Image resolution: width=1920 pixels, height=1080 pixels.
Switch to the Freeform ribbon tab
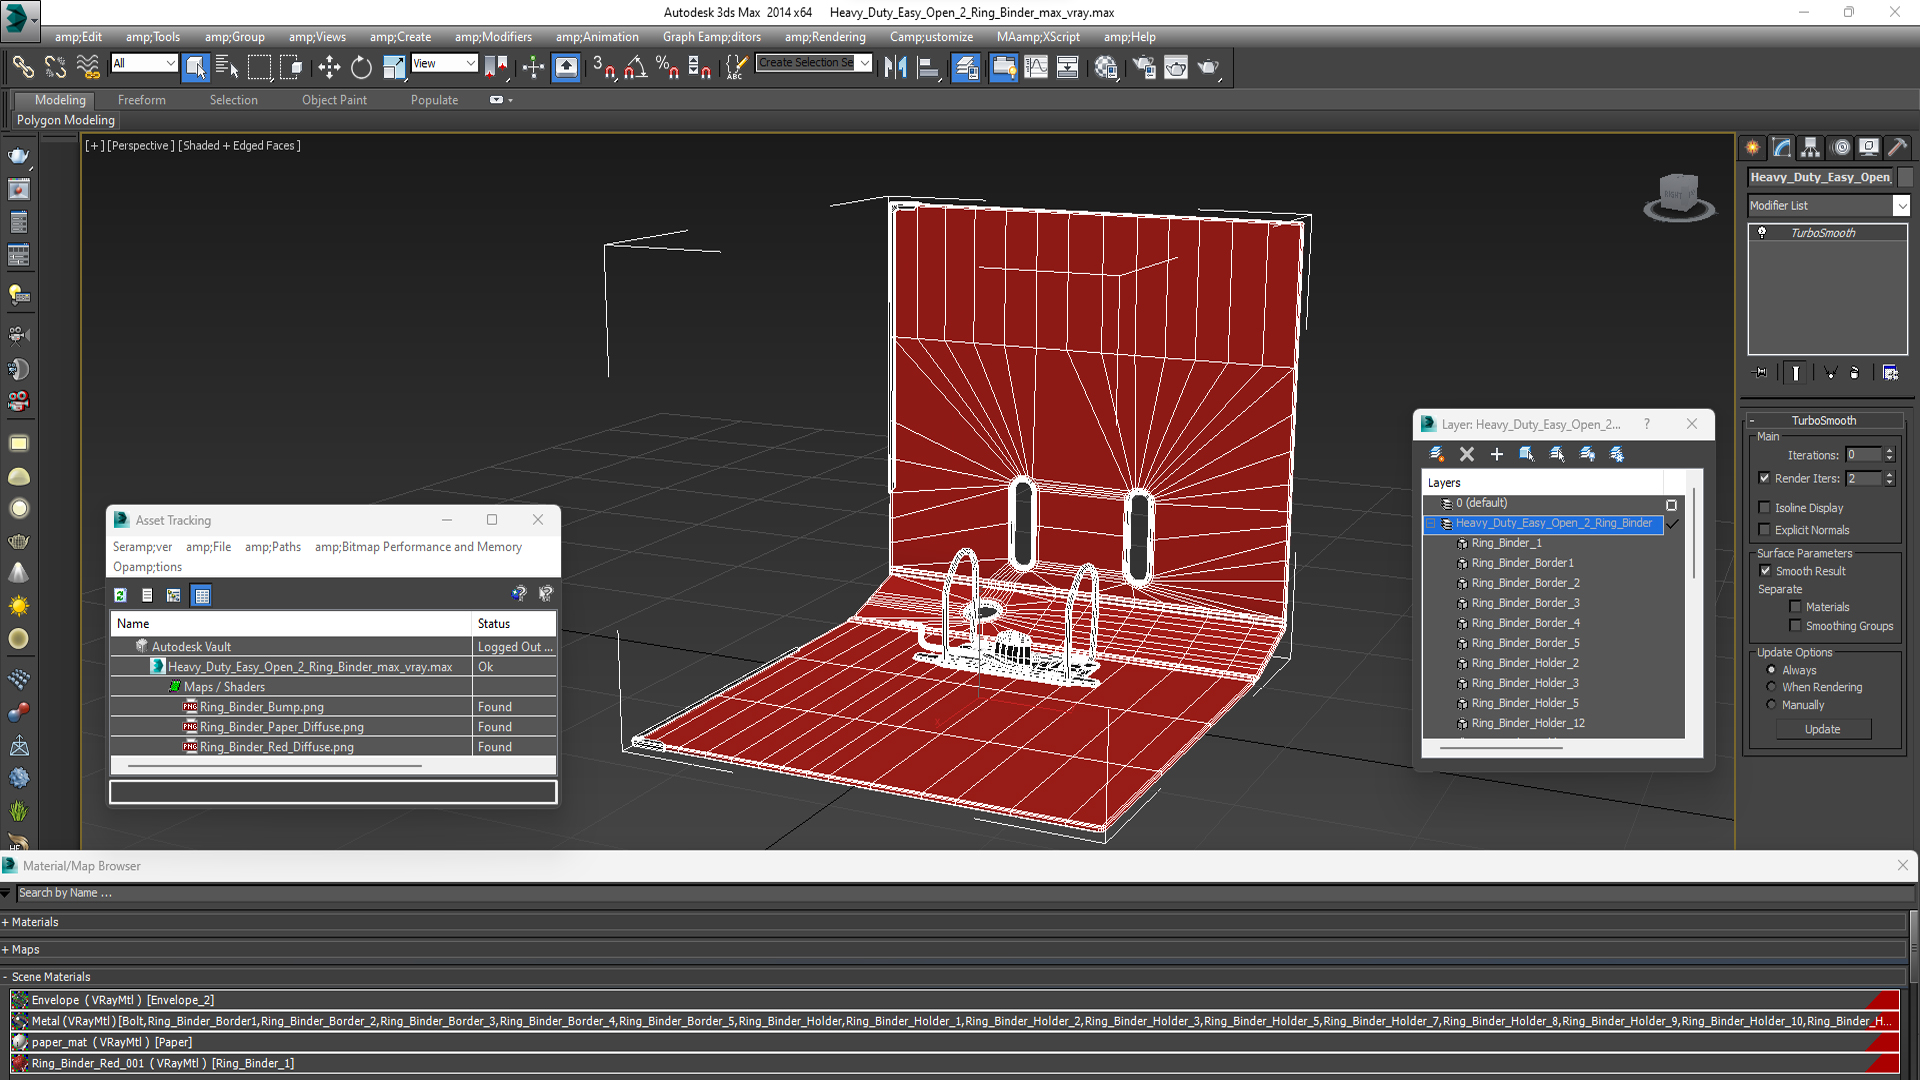[141, 100]
